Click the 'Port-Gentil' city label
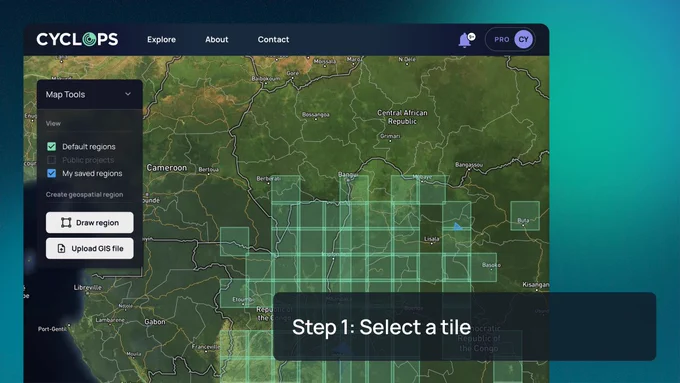The width and height of the screenshot is (680, 383). tap(52, 329)
